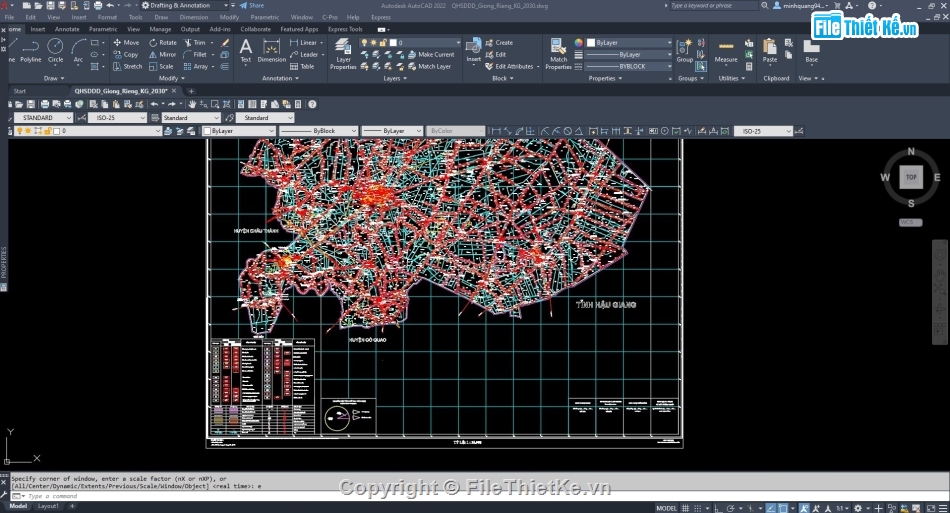
Task: Select the Dimension tool
Action: [271, 50]
